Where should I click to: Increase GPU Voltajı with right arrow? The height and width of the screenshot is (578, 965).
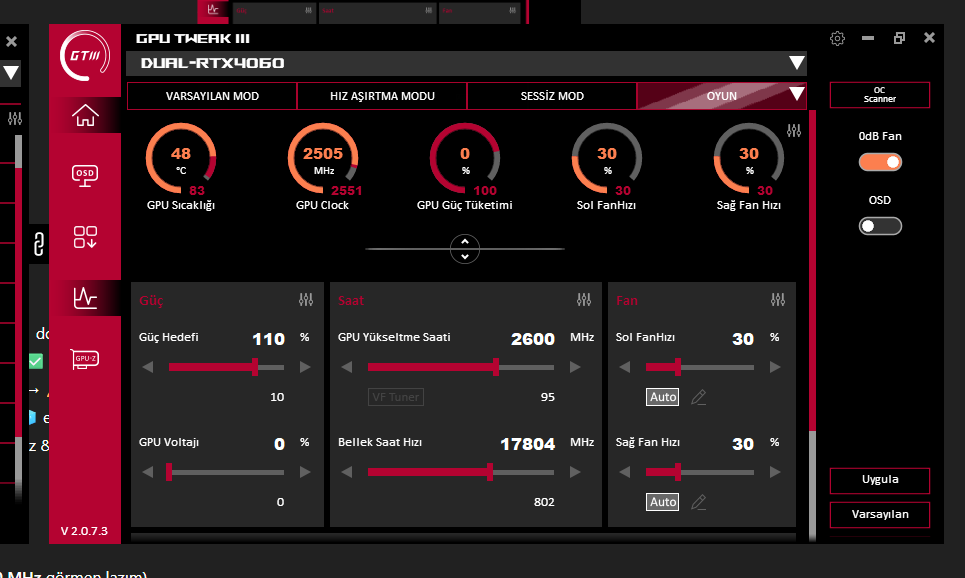click(305, 472)
